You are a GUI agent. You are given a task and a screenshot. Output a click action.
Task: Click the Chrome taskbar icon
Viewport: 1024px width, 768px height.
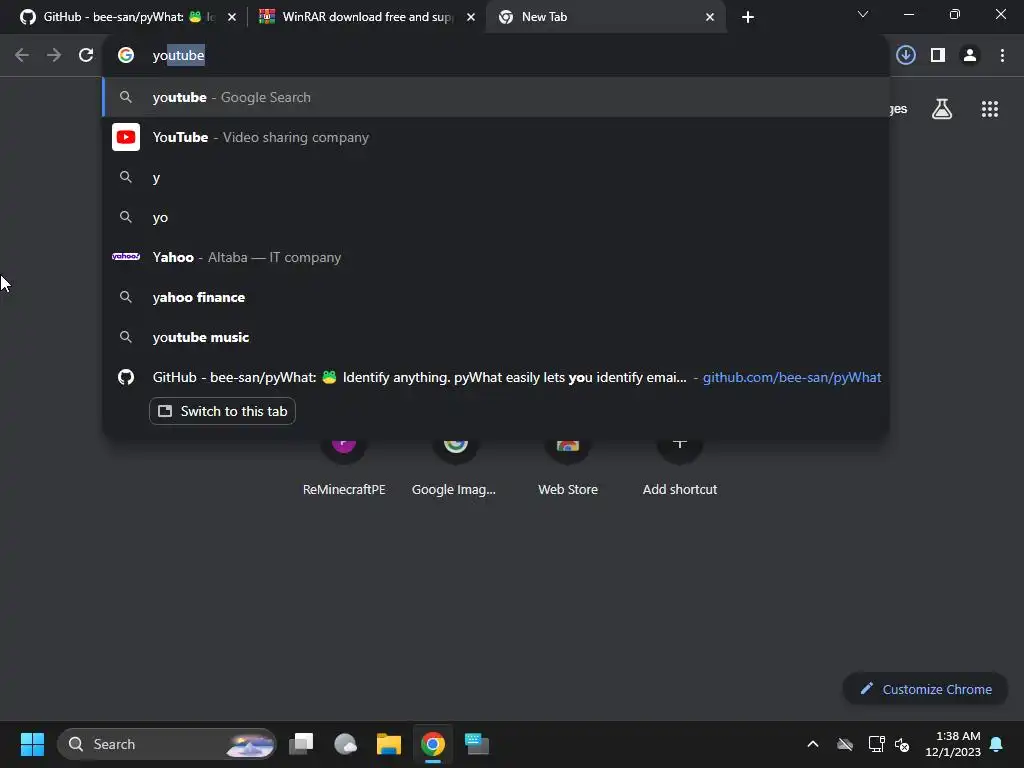432,744
